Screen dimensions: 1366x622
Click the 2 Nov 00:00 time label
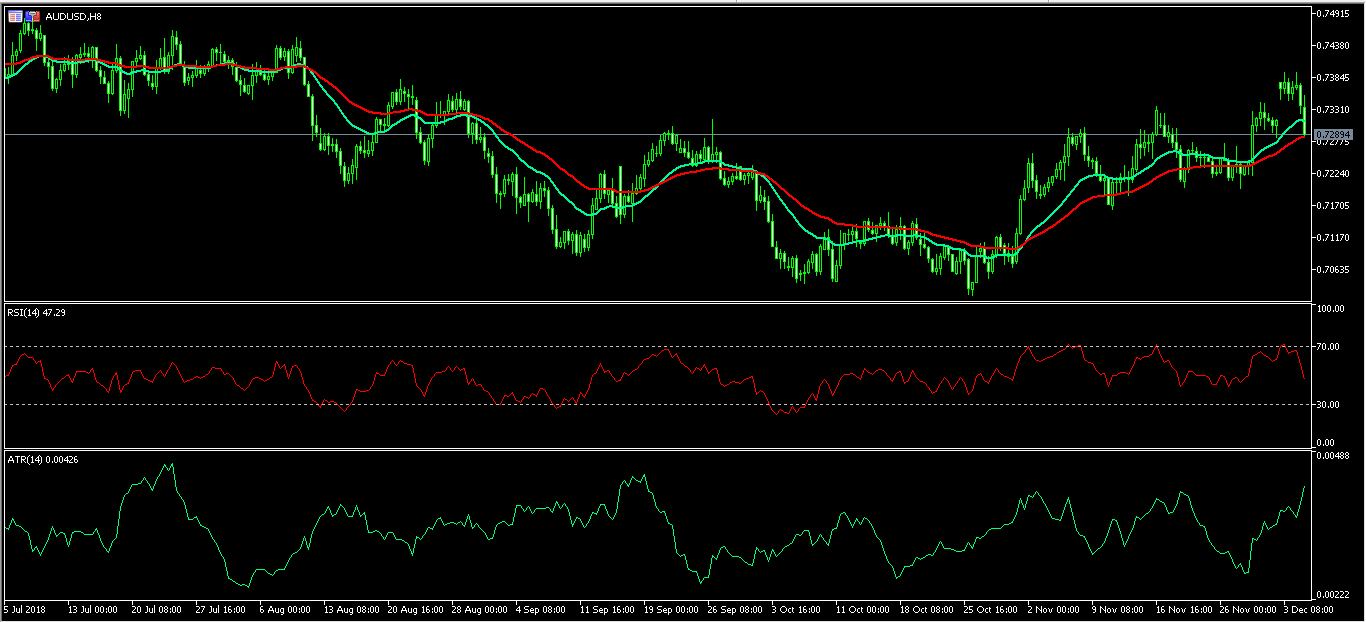point(1052,608)
